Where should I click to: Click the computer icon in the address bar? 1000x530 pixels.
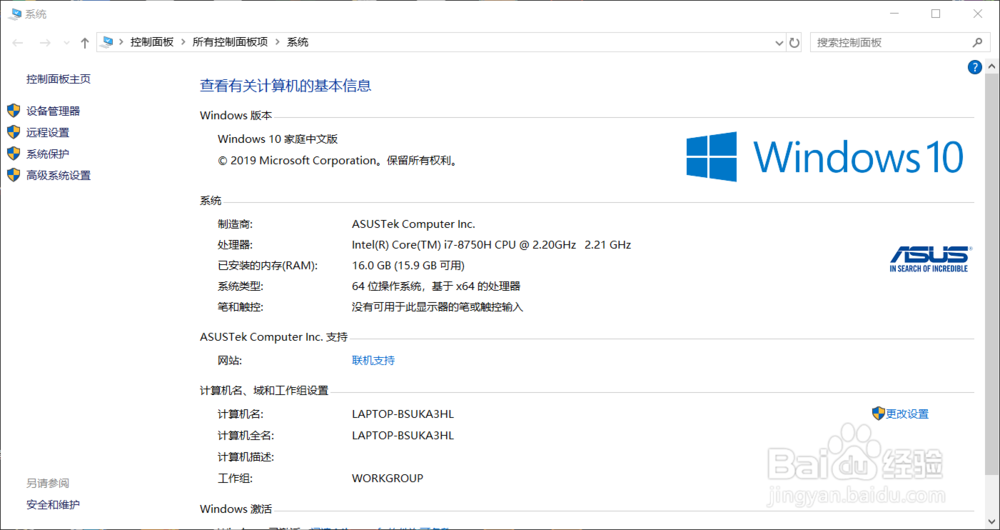click(108, 42)
